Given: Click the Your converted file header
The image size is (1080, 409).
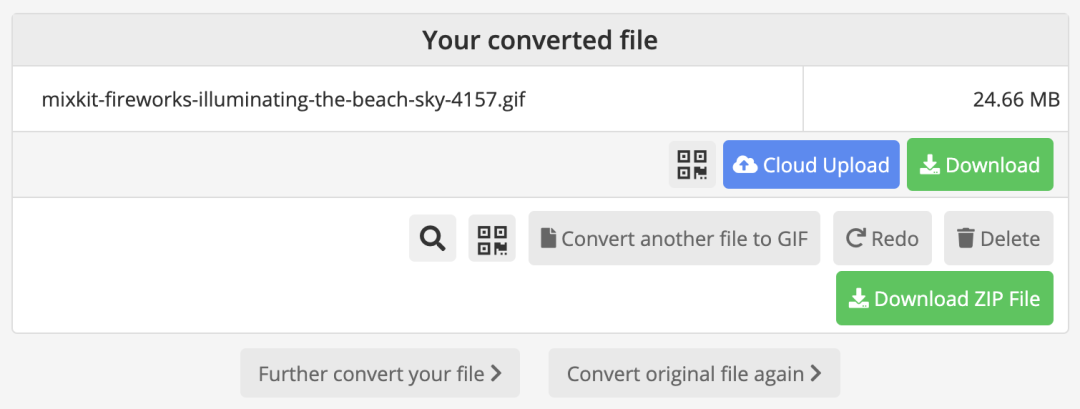Looking at the screenshot, I should [540, 41].
